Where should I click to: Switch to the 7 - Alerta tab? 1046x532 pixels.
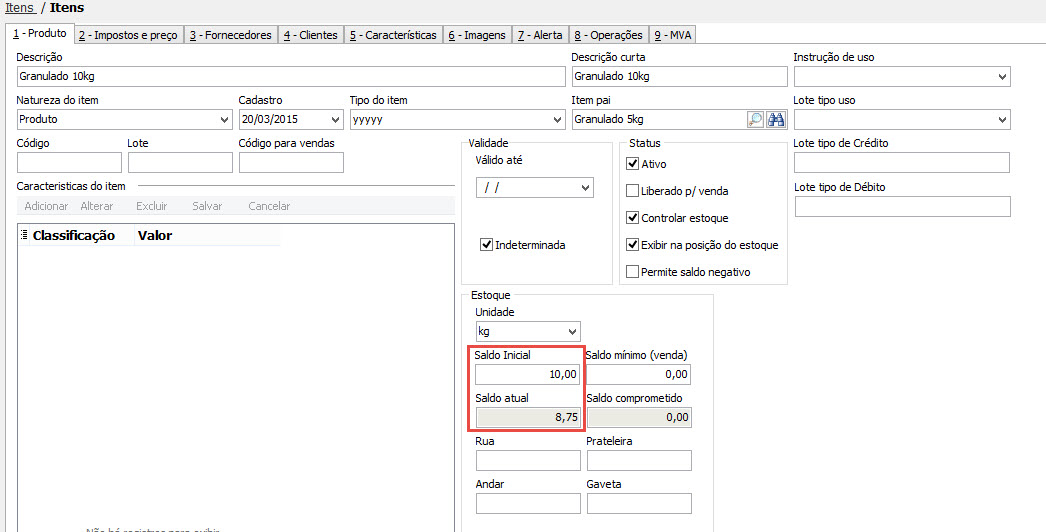(540, 35)
